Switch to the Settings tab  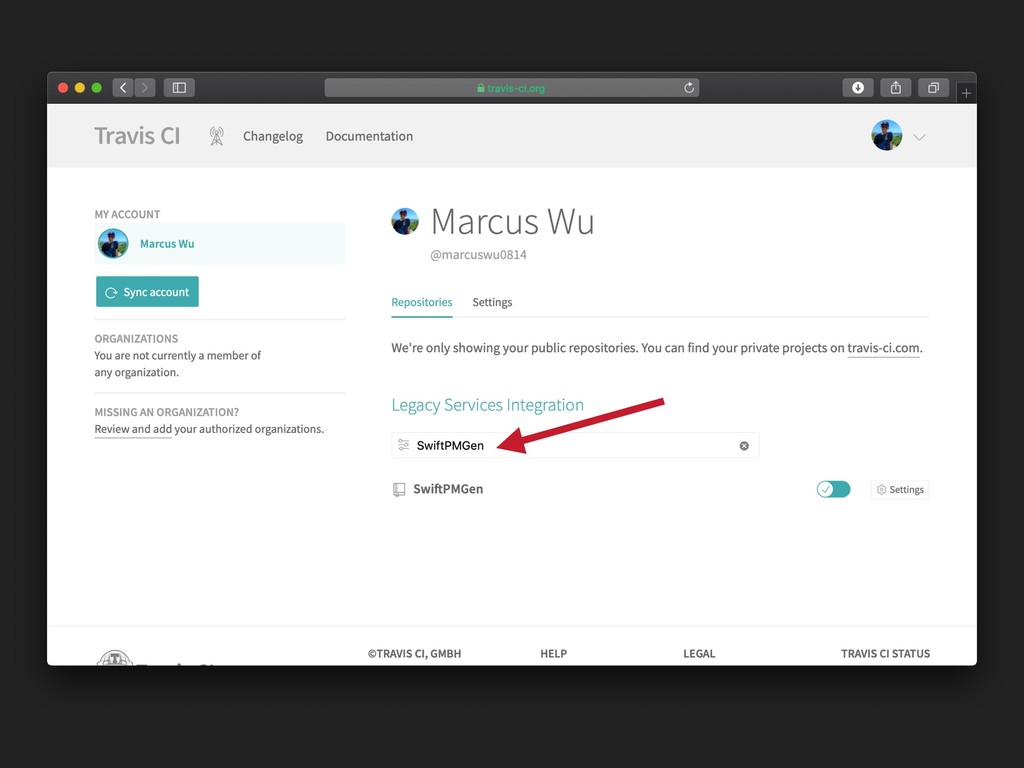click(492, 302)
